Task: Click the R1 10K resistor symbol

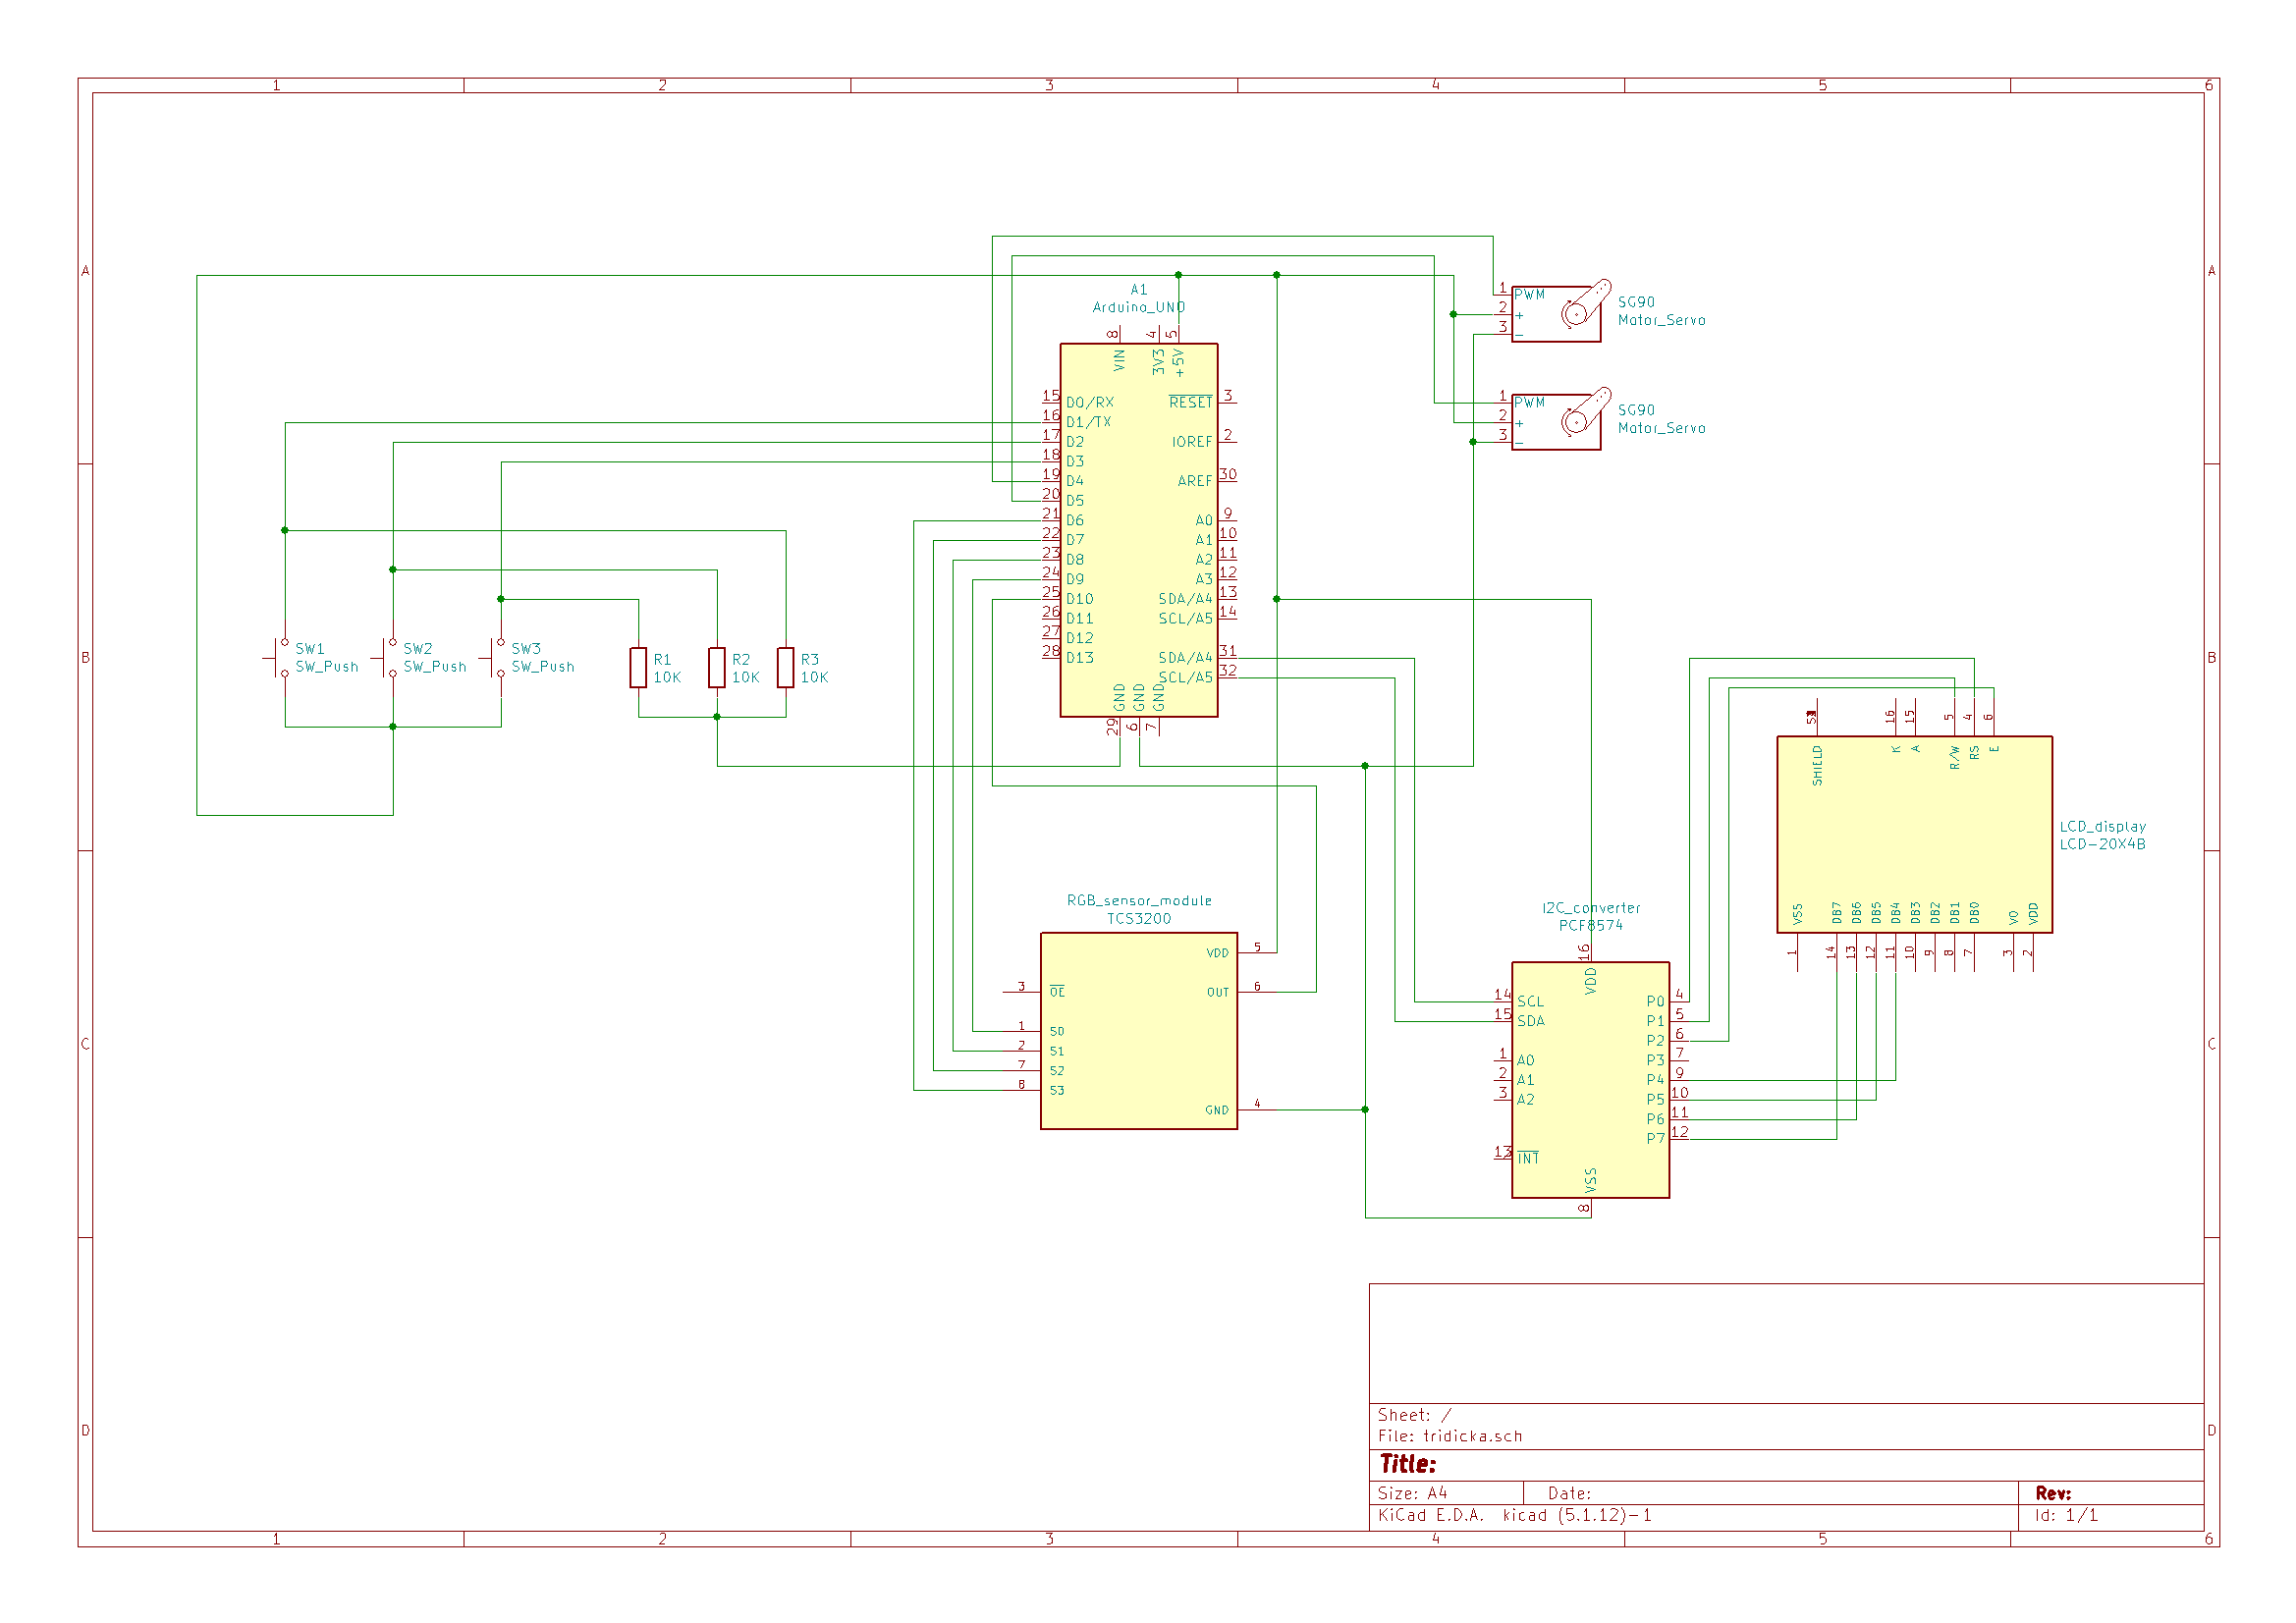Action: tap(638, 668)
